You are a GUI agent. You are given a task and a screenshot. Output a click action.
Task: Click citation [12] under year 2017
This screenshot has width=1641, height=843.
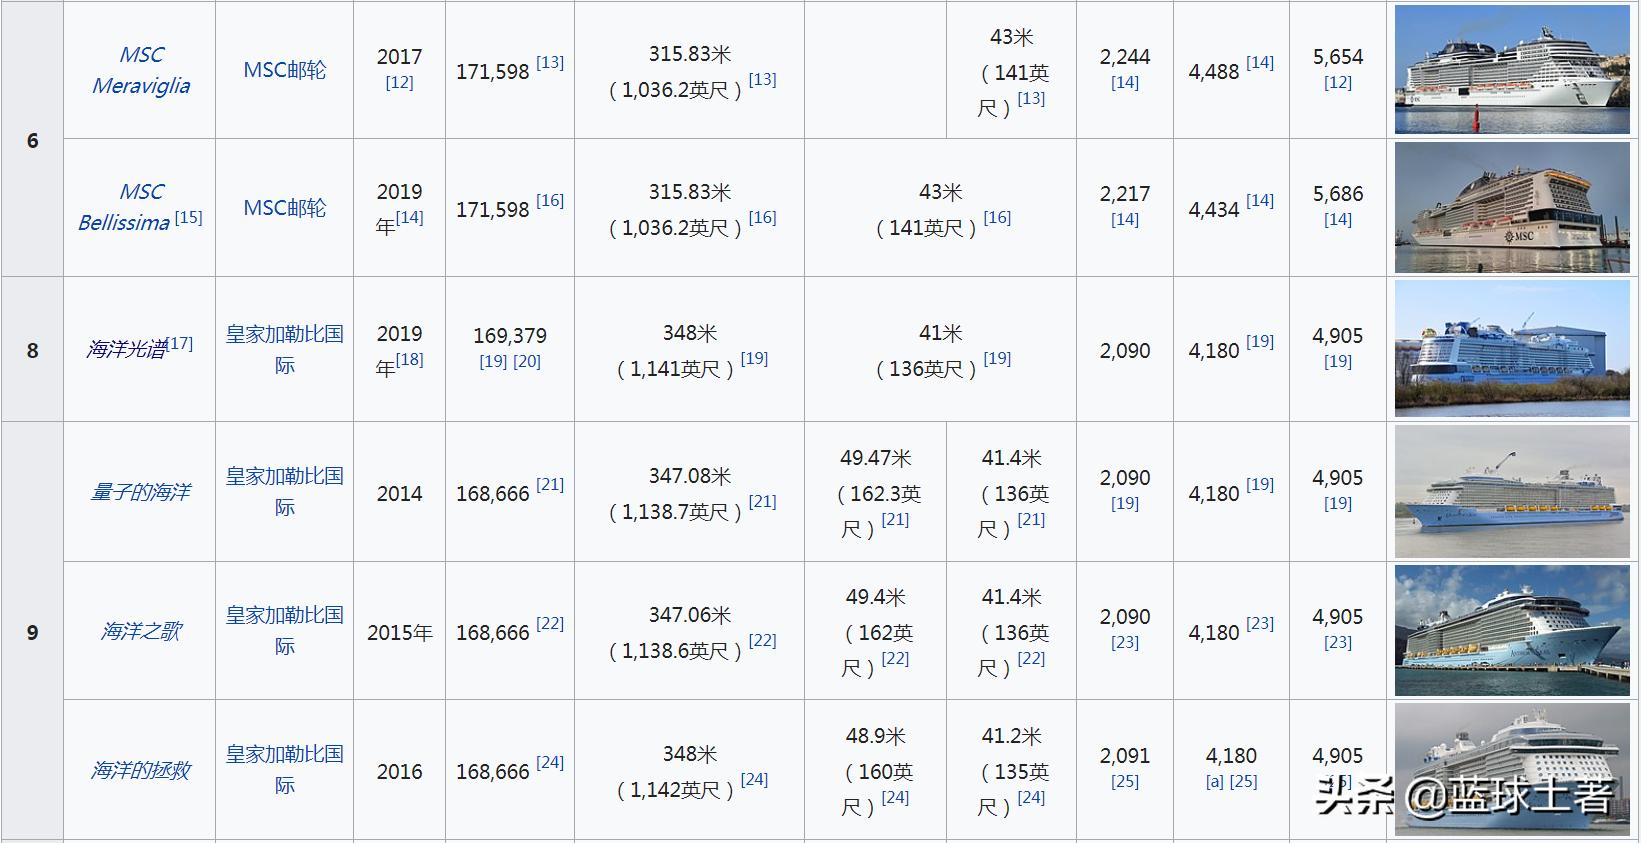click(399, 83)
